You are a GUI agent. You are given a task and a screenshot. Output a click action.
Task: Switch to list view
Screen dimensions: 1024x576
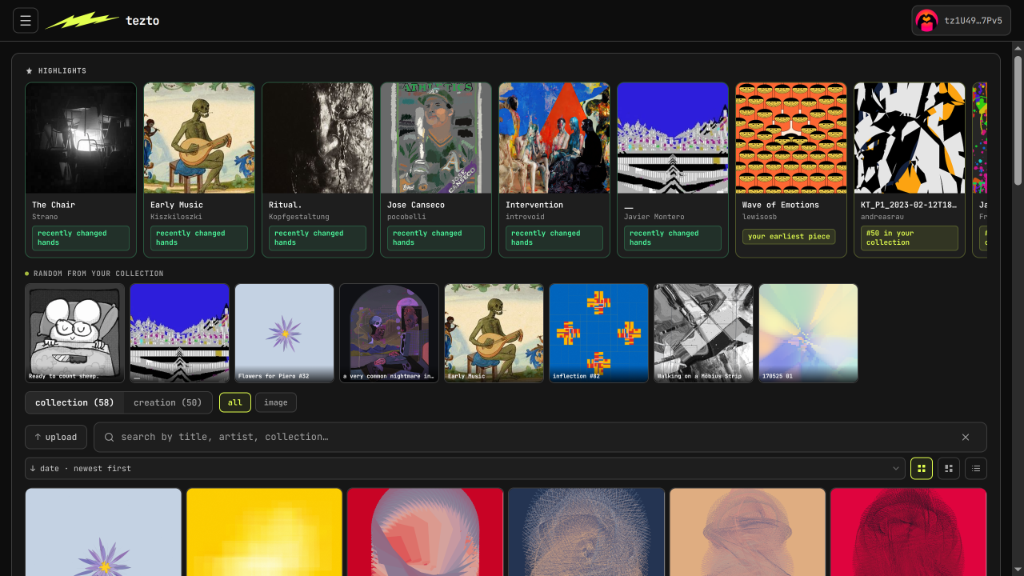click(976, 468)
